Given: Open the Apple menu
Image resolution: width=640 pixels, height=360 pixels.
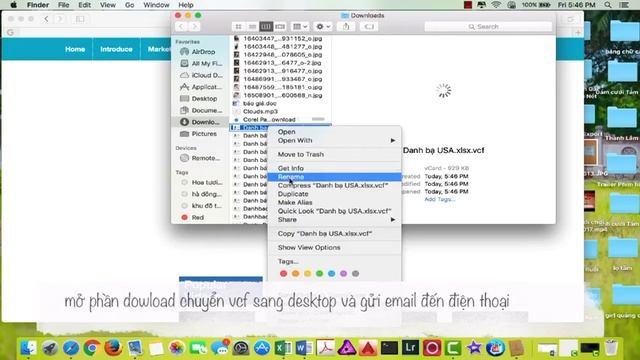Looking at the screenshot, I should (x=13, y=5).
